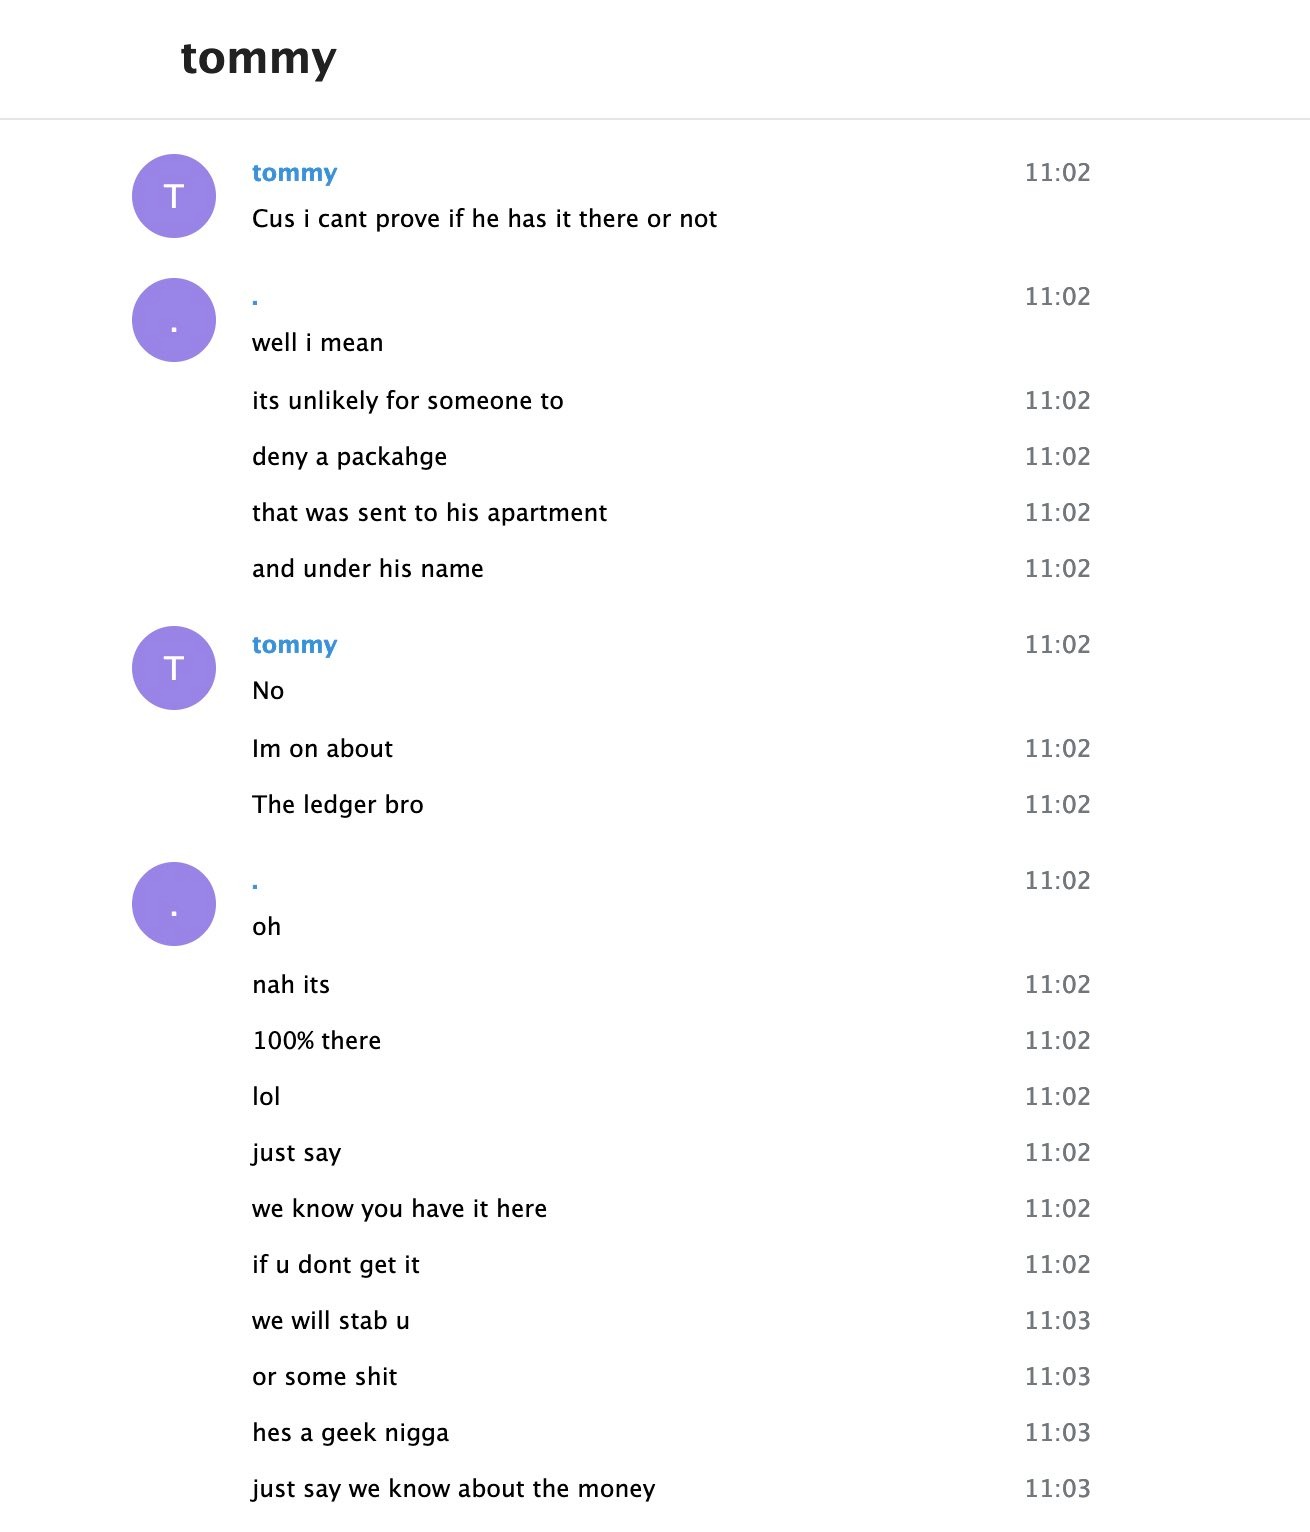
Task: Click the message "and under his name"
Action: point(367,569)
